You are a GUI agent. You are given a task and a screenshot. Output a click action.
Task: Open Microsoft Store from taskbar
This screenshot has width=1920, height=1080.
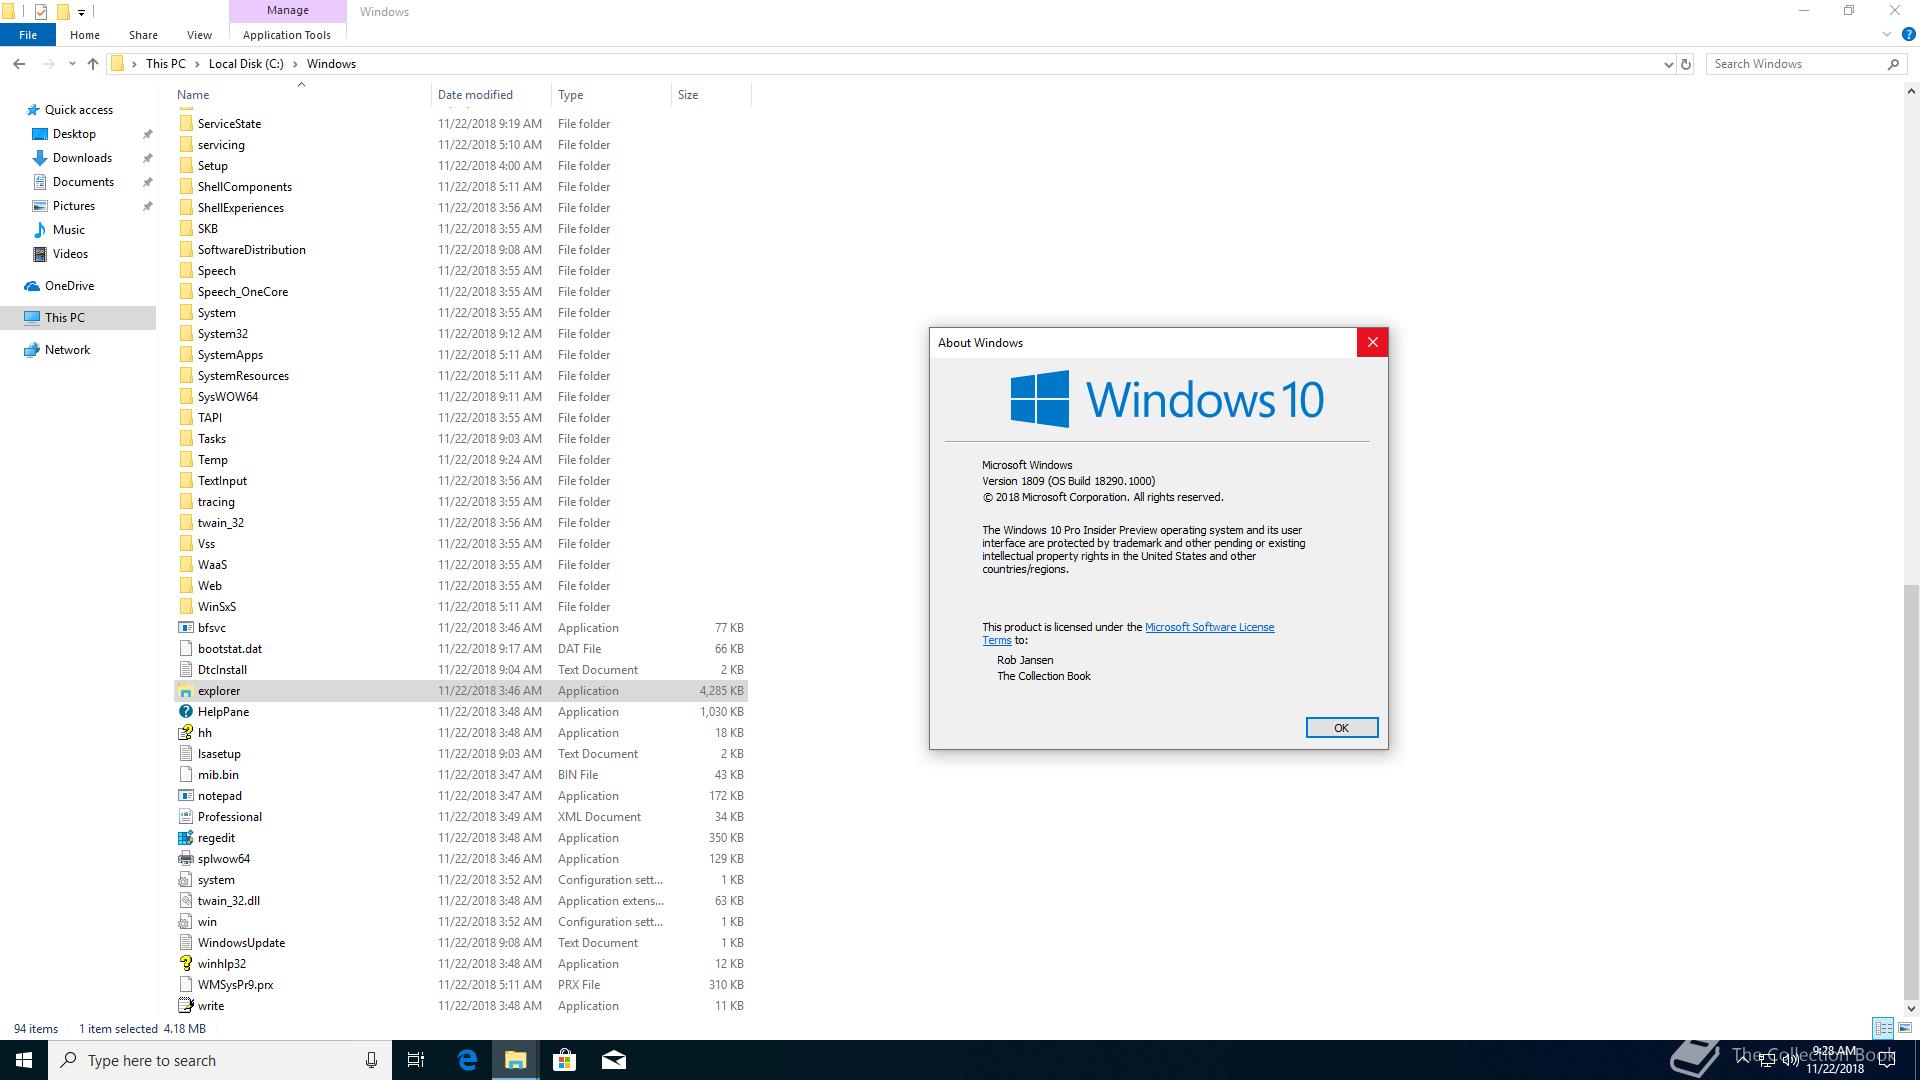[565, 1060]
